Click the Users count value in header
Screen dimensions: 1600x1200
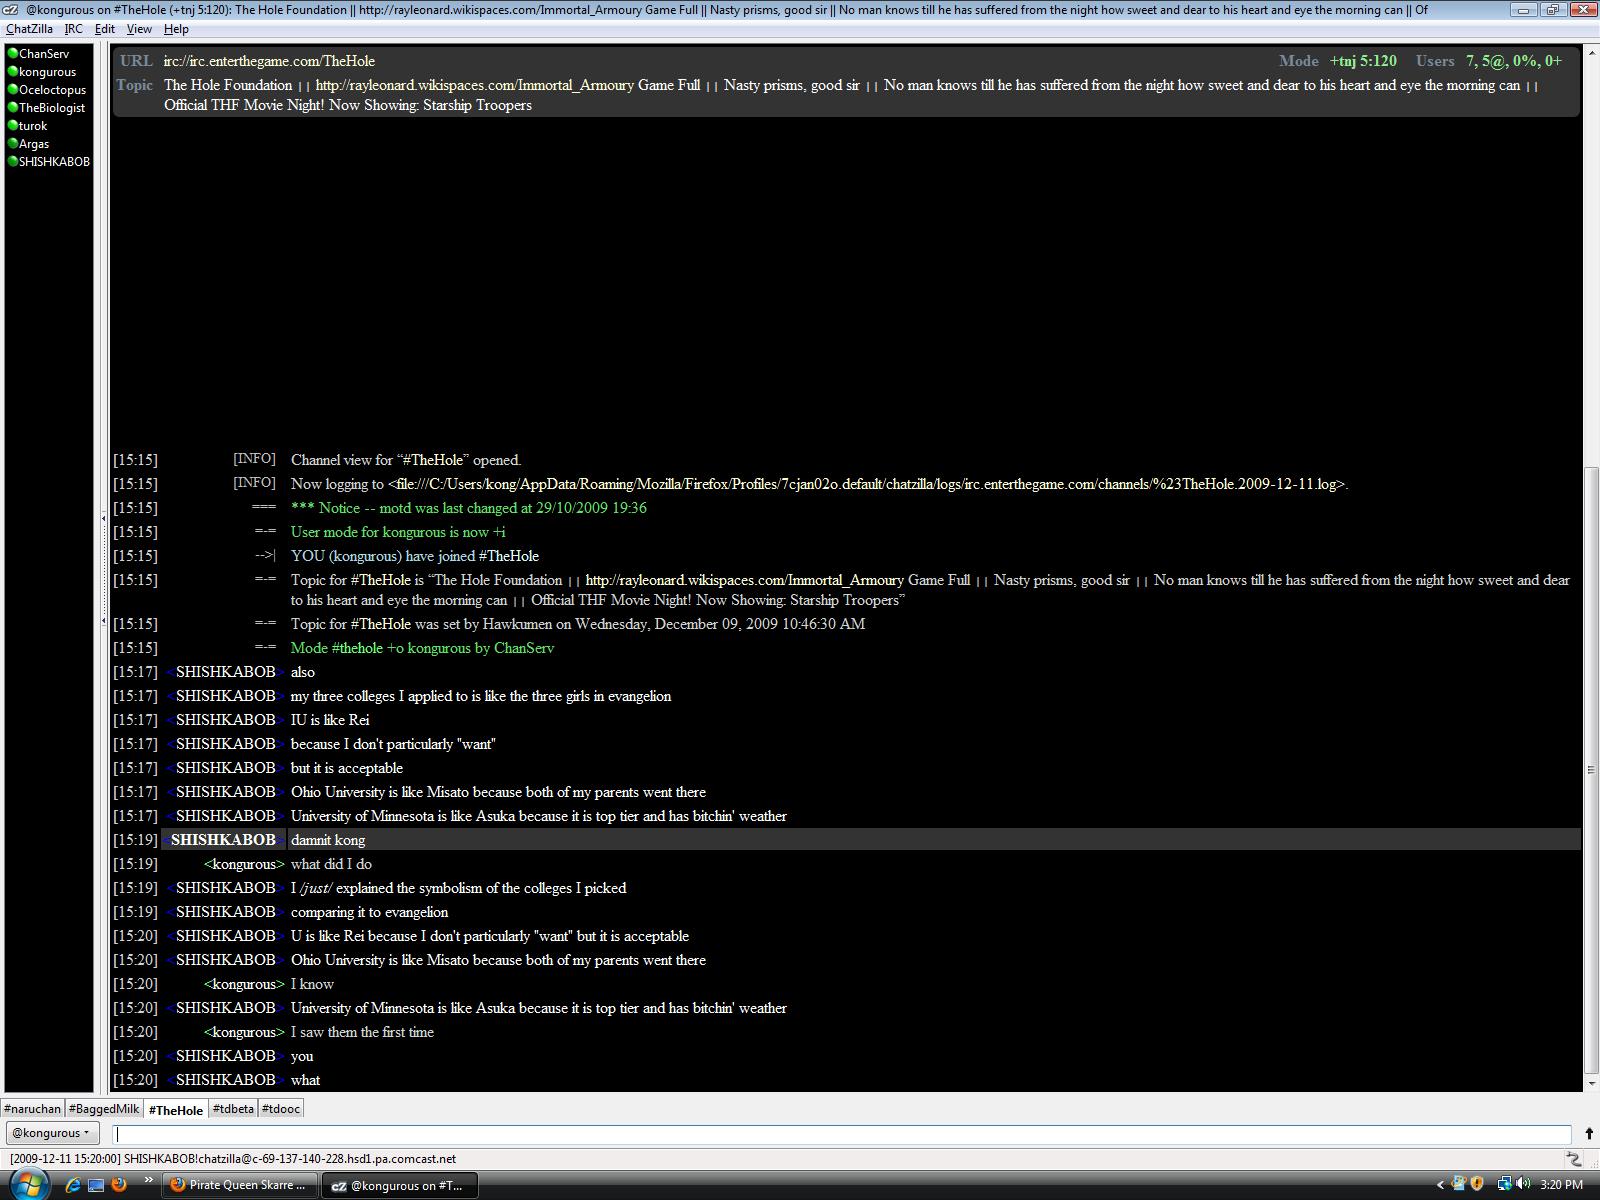pyautogui.click(x=1514, y=61)
